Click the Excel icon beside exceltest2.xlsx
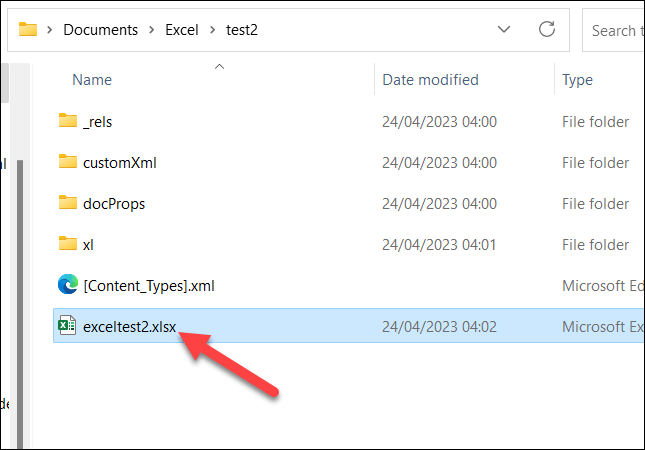Image resolution: width=645 pixels, height=450 pixels. (68, 326)
